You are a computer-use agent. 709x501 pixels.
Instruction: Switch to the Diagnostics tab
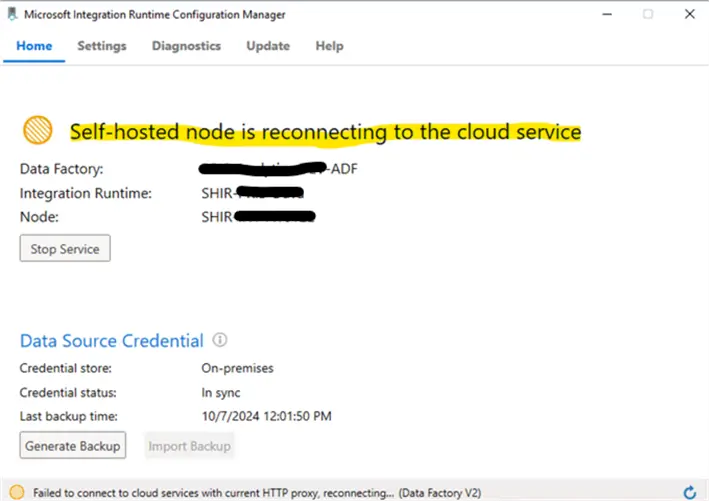tap(186, 46)
